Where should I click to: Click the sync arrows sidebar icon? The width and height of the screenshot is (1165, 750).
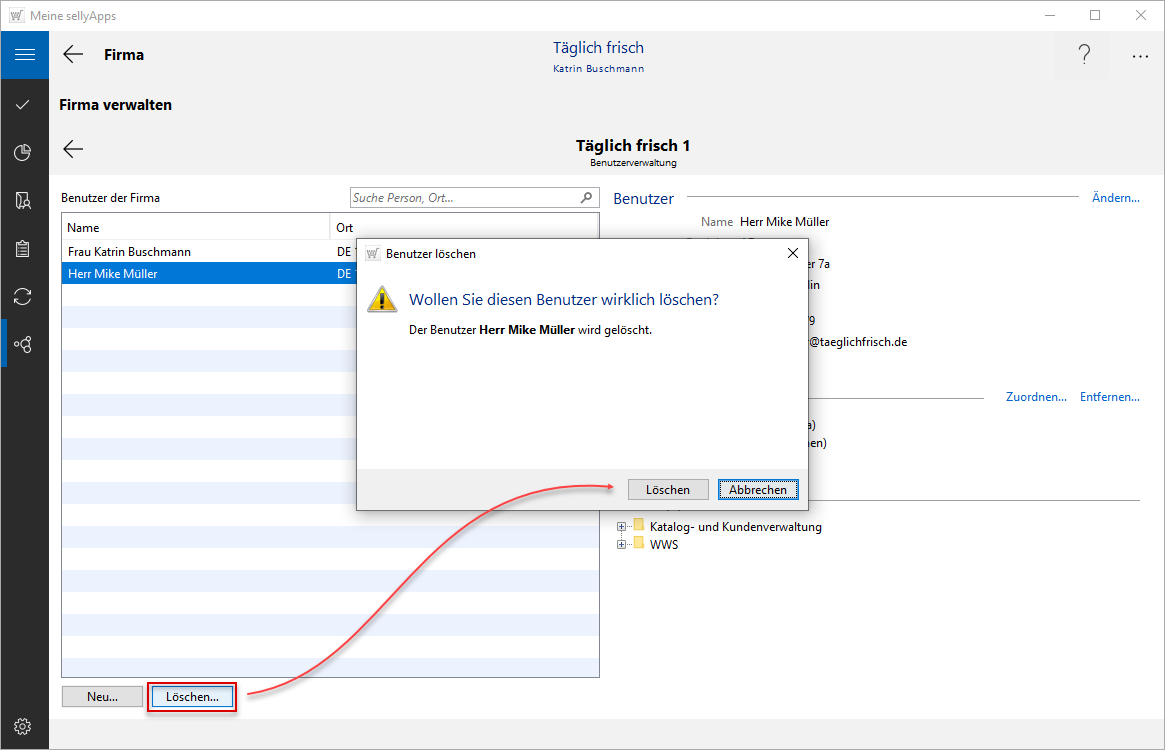tap(24, 296)
